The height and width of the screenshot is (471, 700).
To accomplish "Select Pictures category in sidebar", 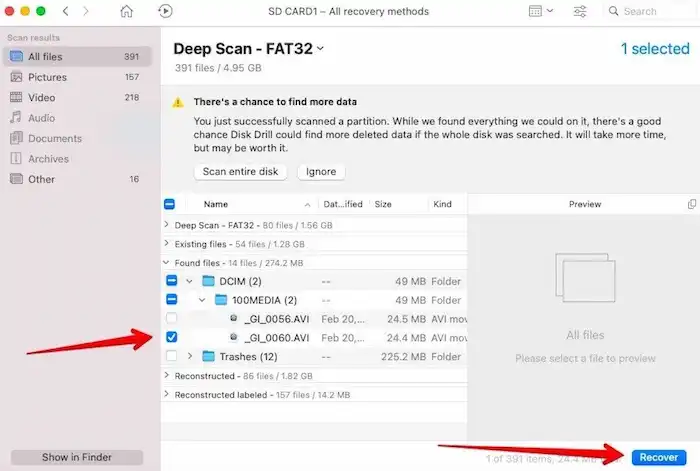I will 47,77.
